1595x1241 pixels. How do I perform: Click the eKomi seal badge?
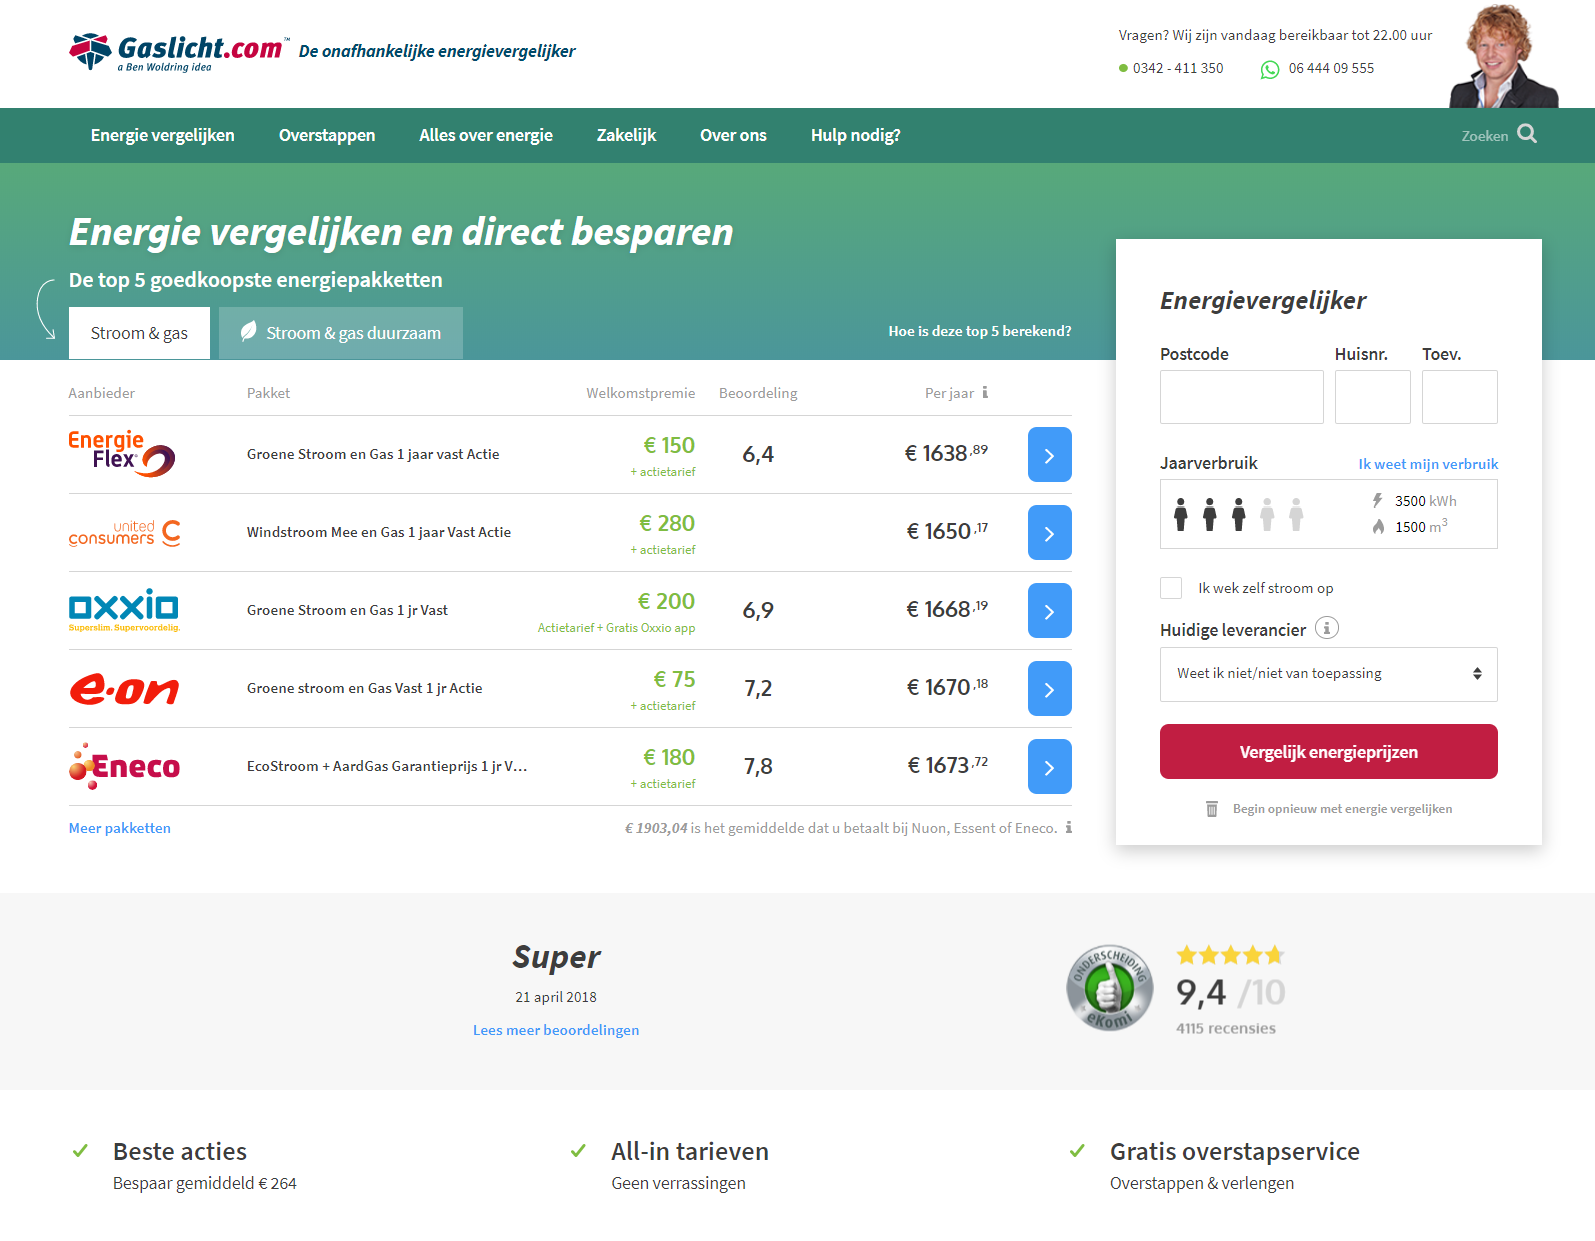coord(1109,988)
